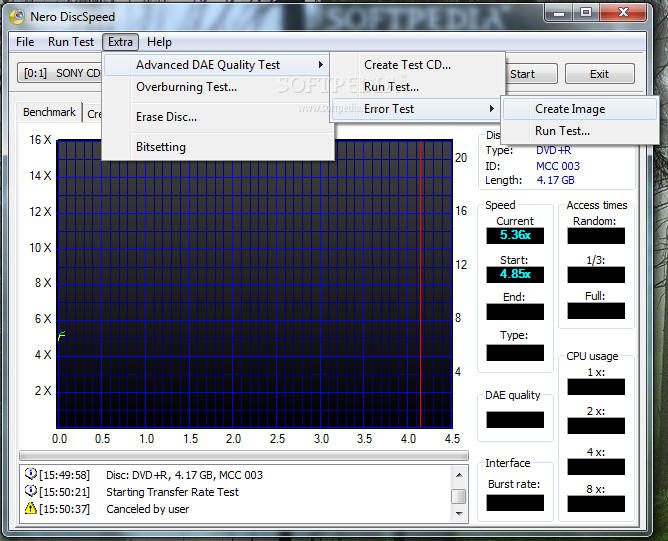Image resolution: width=668 pixels, height=541 pixels.
Task: Click the current speed value 5.36x
Action: pos(515,236)
